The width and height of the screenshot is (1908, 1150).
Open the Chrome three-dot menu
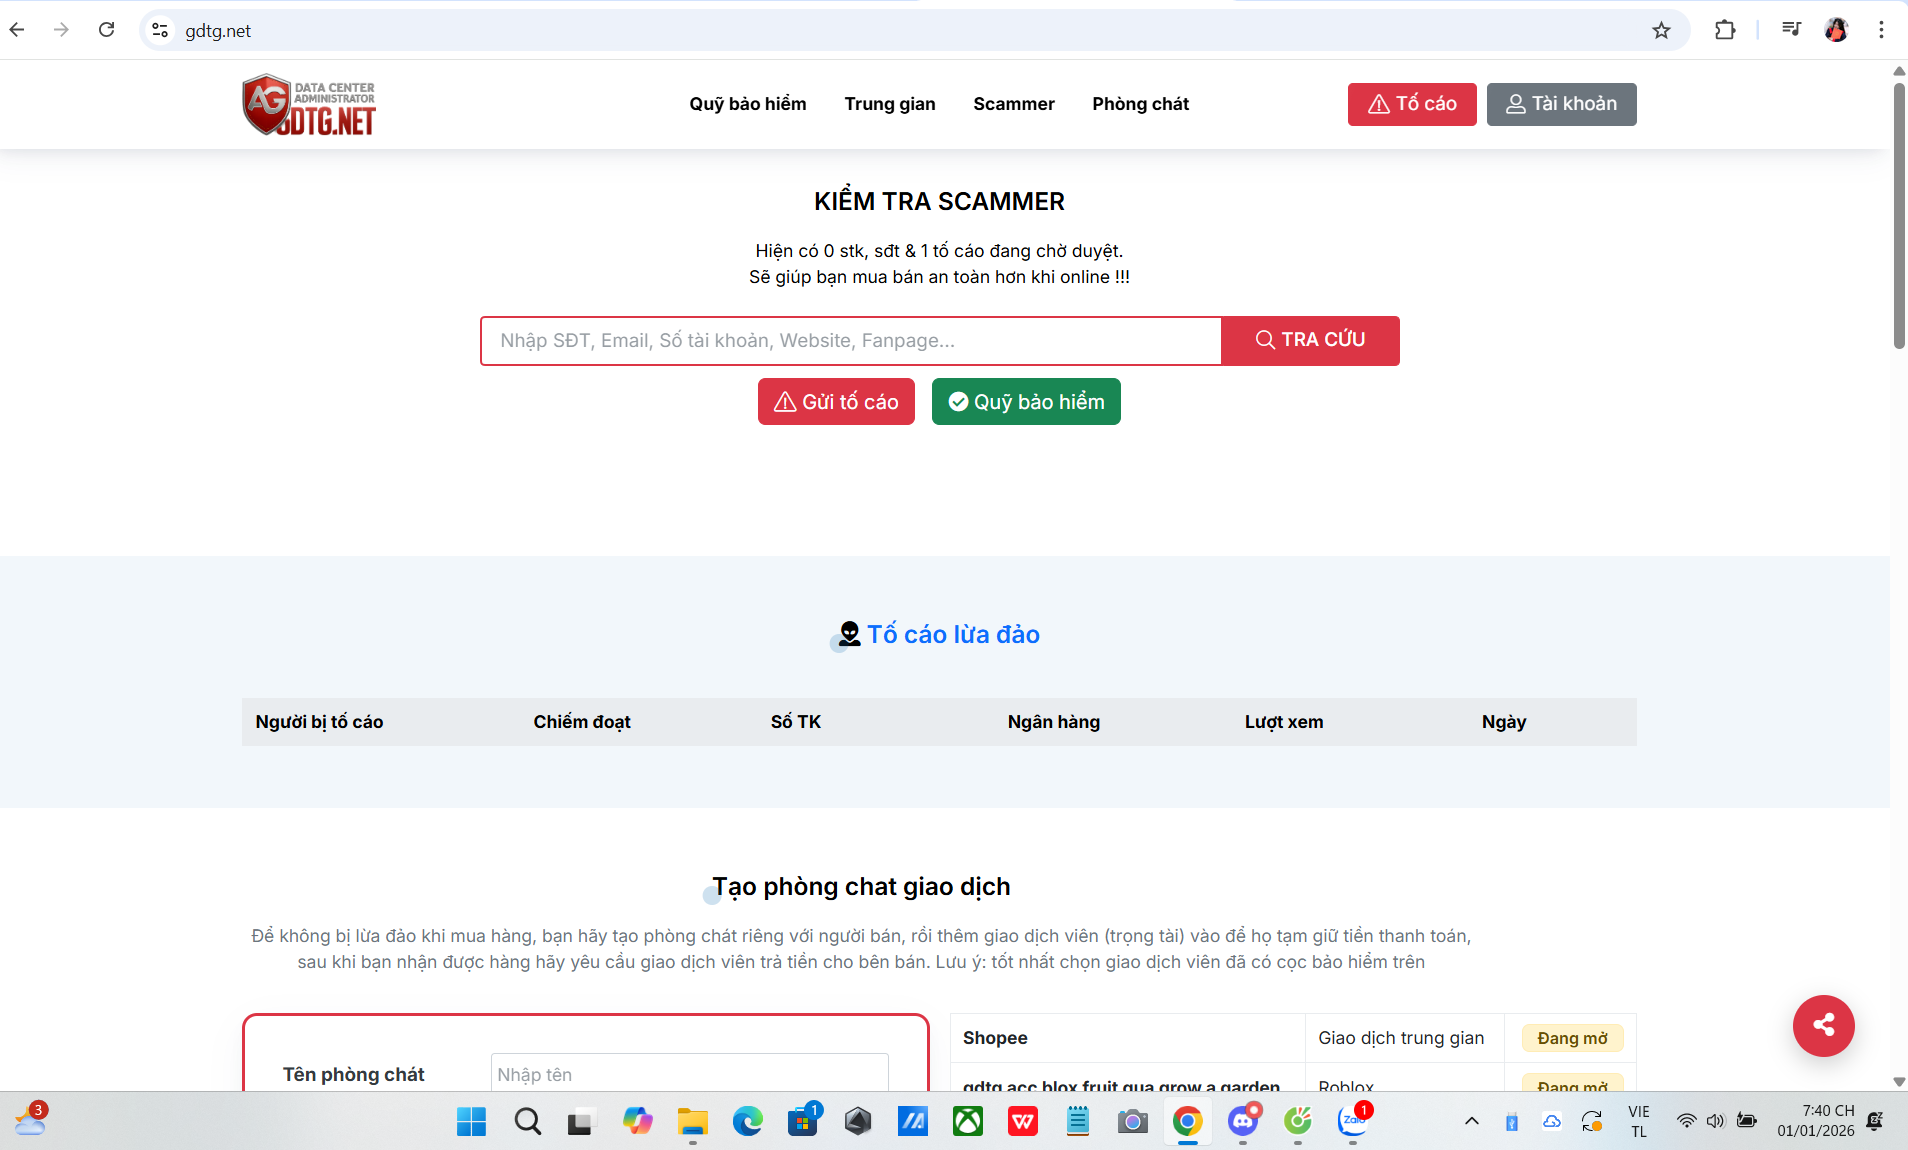tap(1883, 30)
